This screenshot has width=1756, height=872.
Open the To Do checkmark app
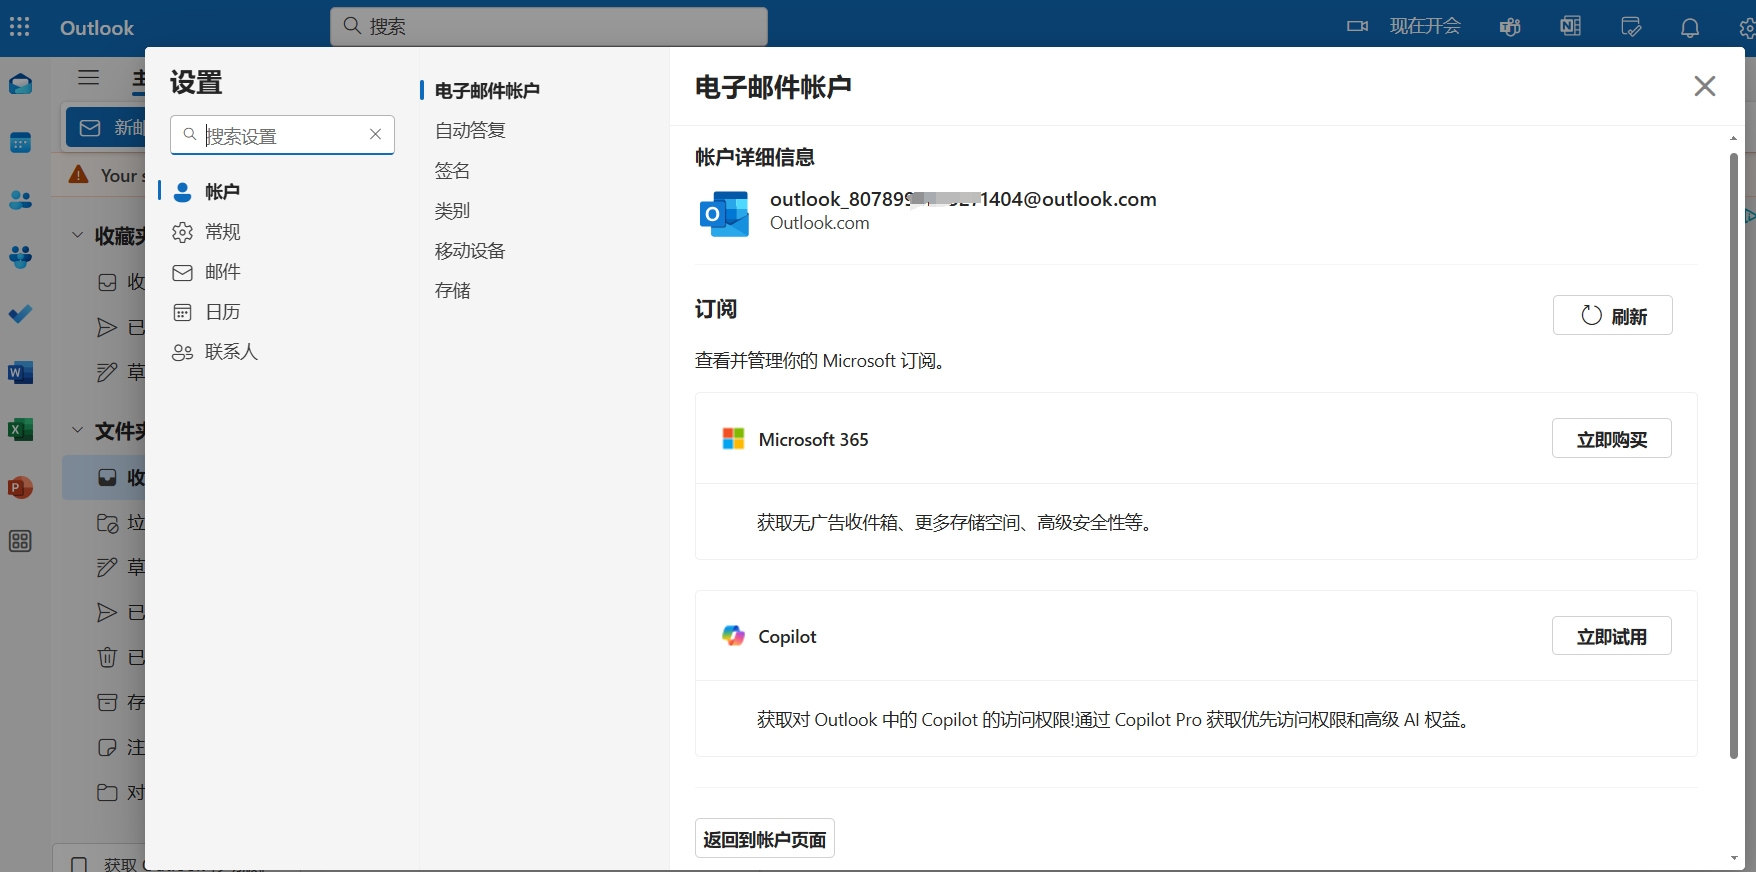[20, 314]
